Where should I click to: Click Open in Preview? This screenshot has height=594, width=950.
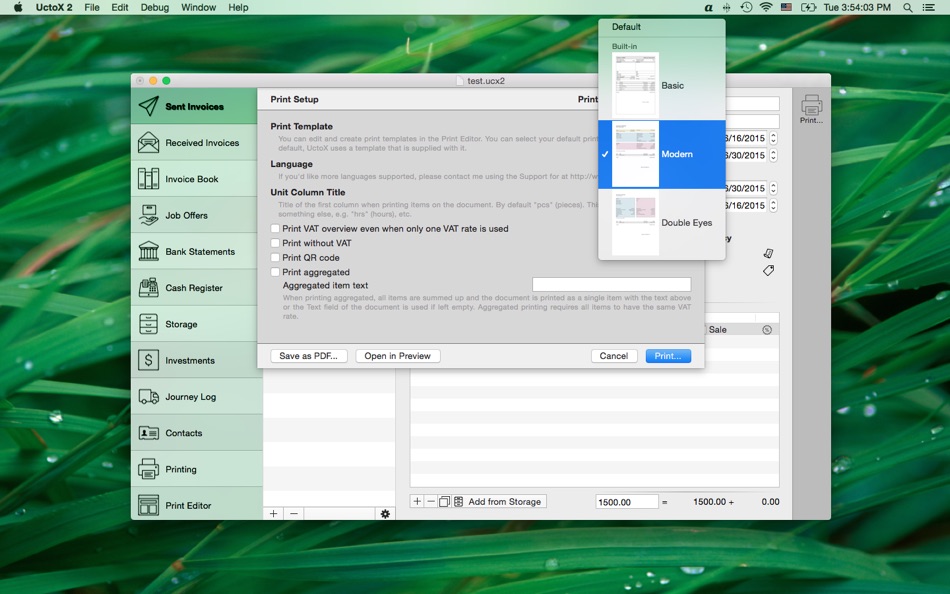pos(396,355)
